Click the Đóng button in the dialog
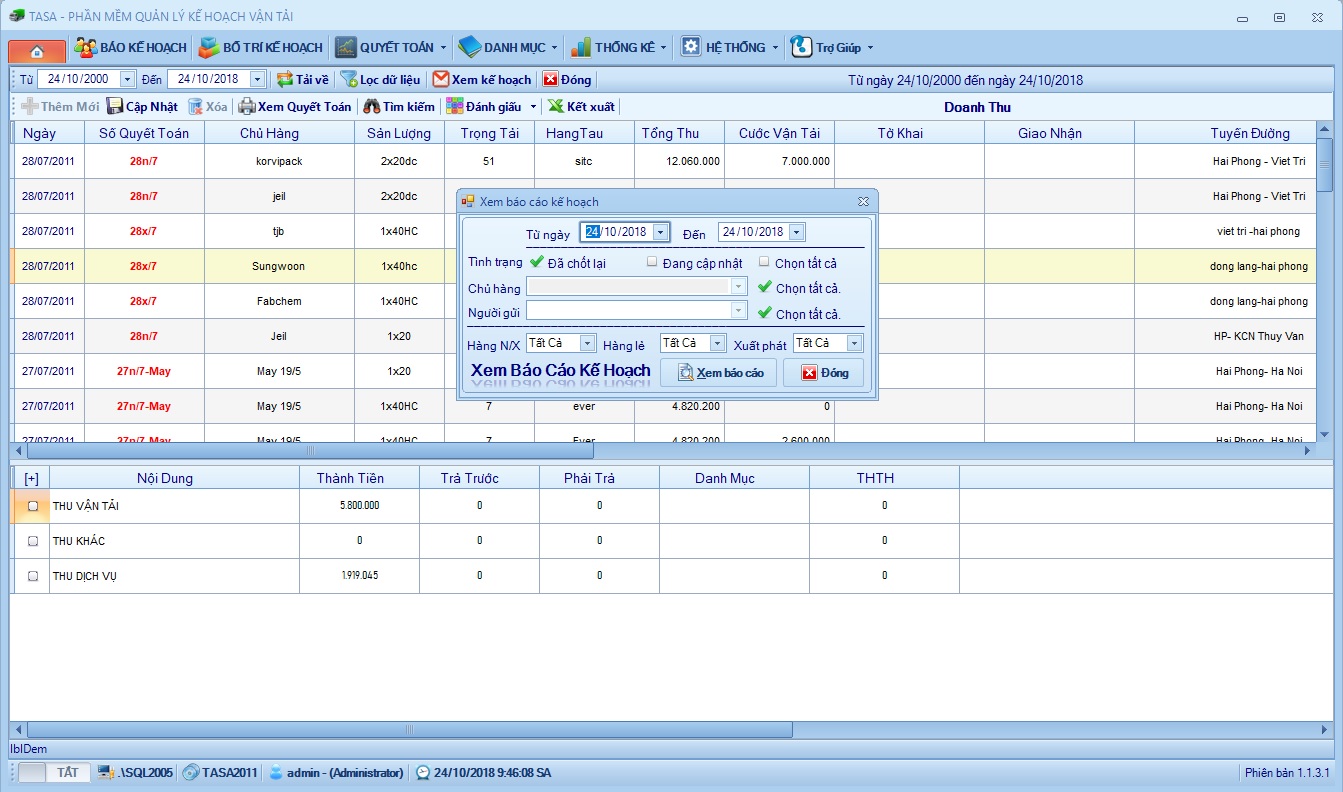This screenshot has width=1343, height=792. (x=823, y=373)
